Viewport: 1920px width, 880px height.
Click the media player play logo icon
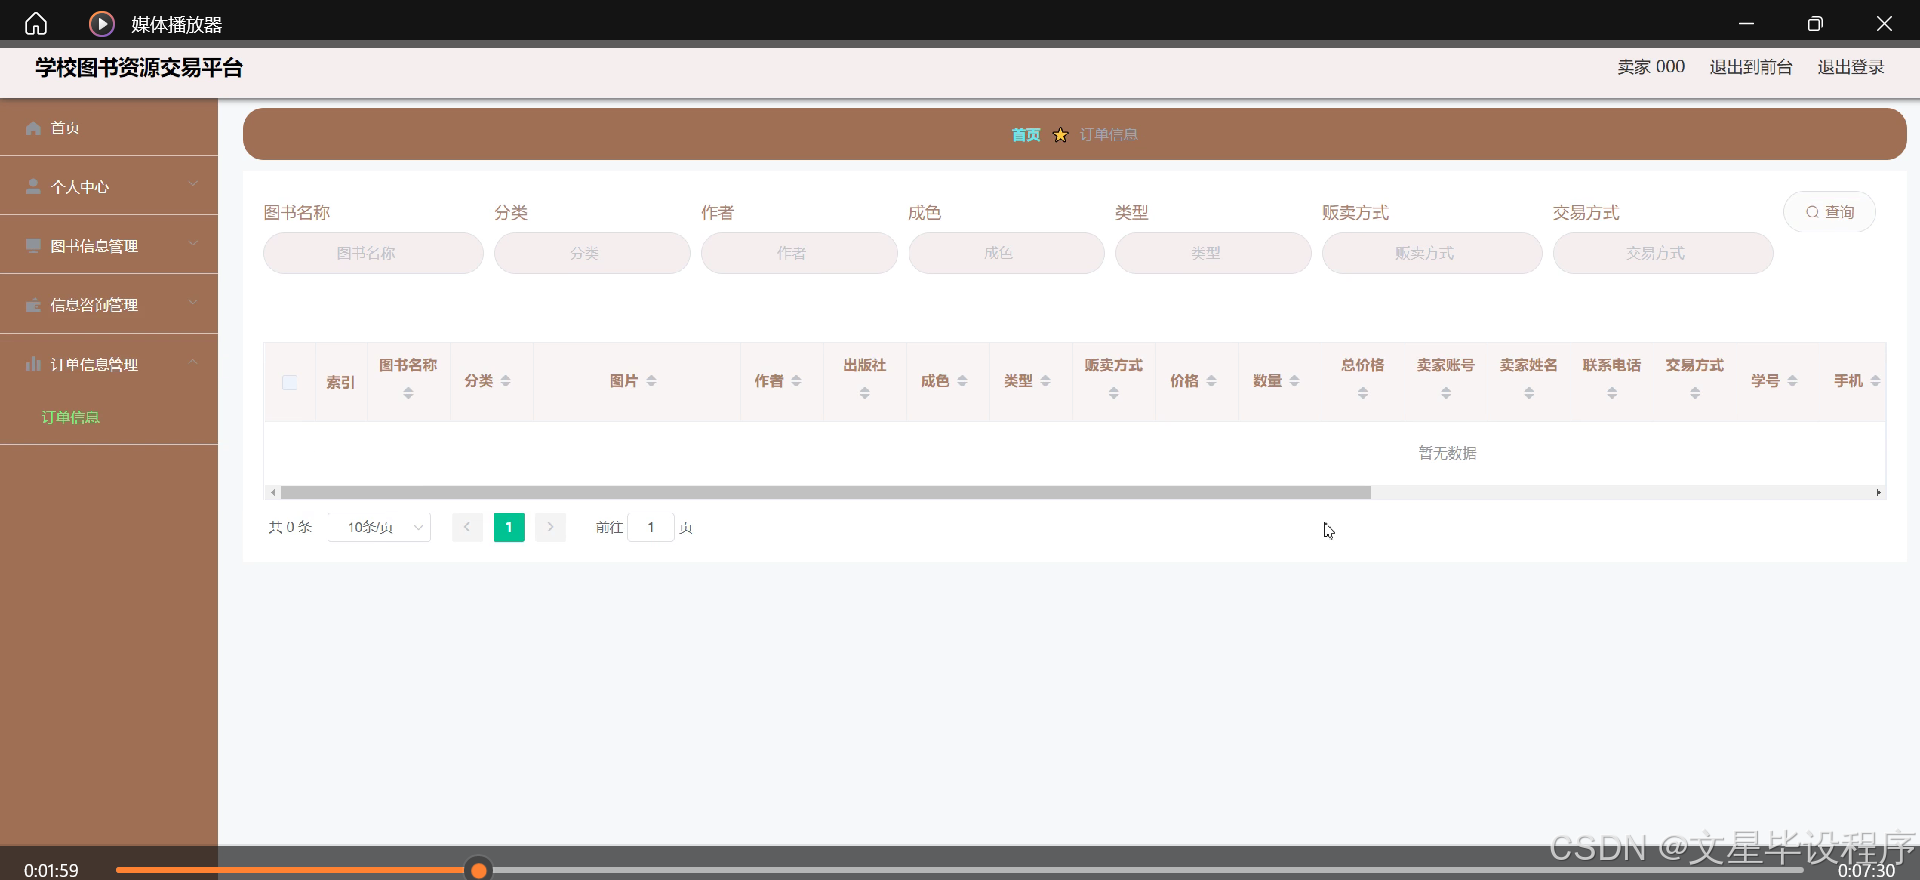click(102, 23)
